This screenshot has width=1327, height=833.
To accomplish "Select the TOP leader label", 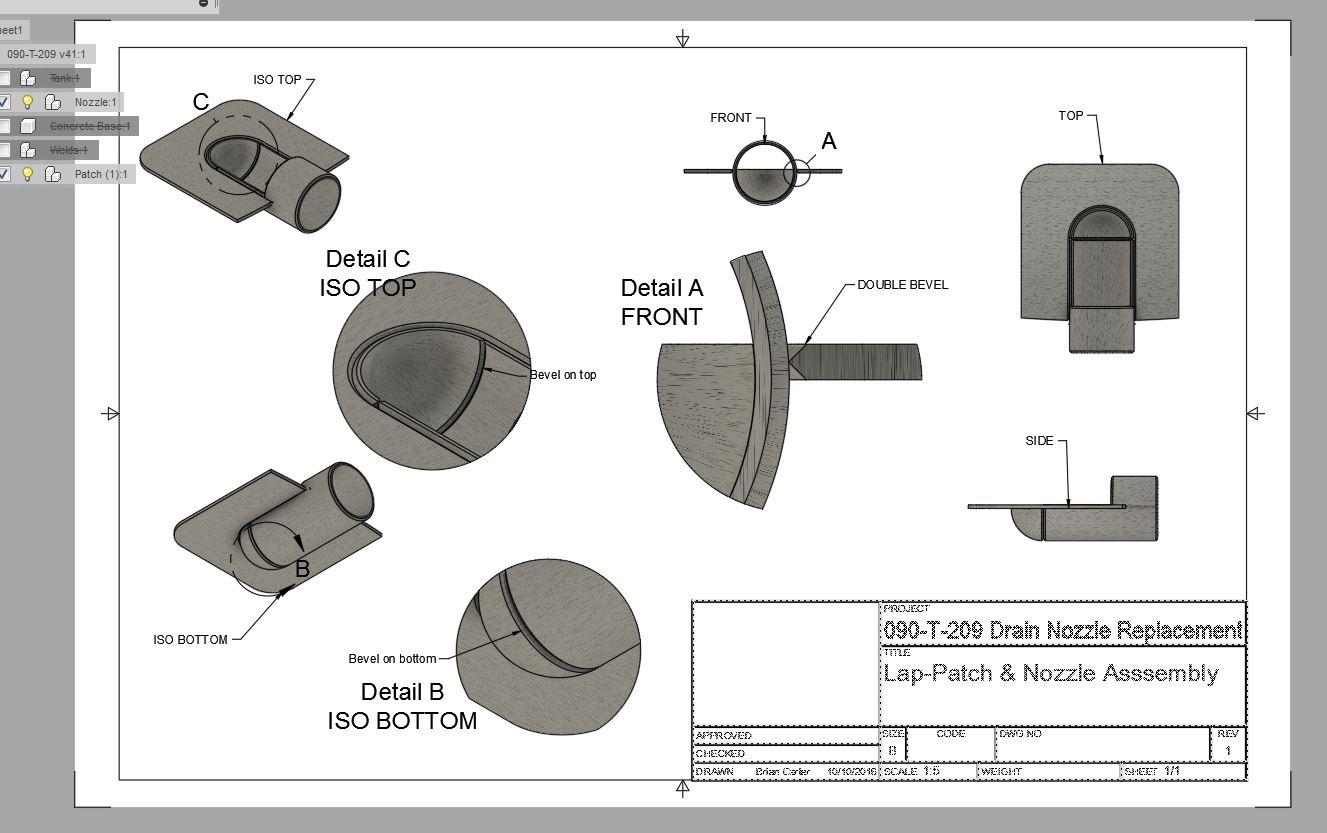I will coord(1071,116).
